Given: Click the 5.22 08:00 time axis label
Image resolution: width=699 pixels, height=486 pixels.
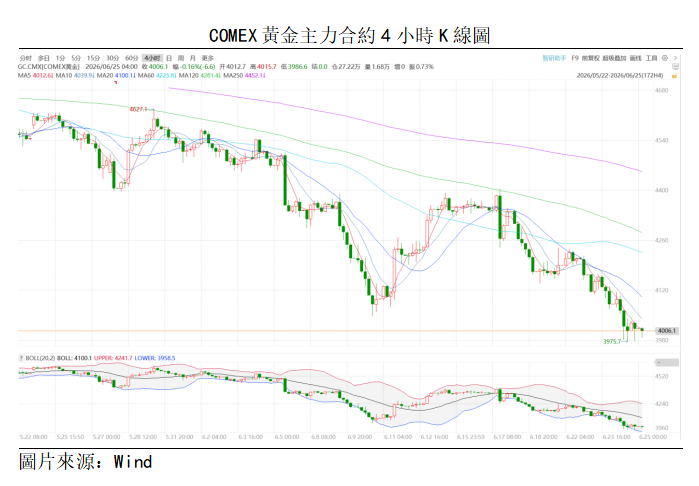Looking at the screenshot, I should (33, 437).
